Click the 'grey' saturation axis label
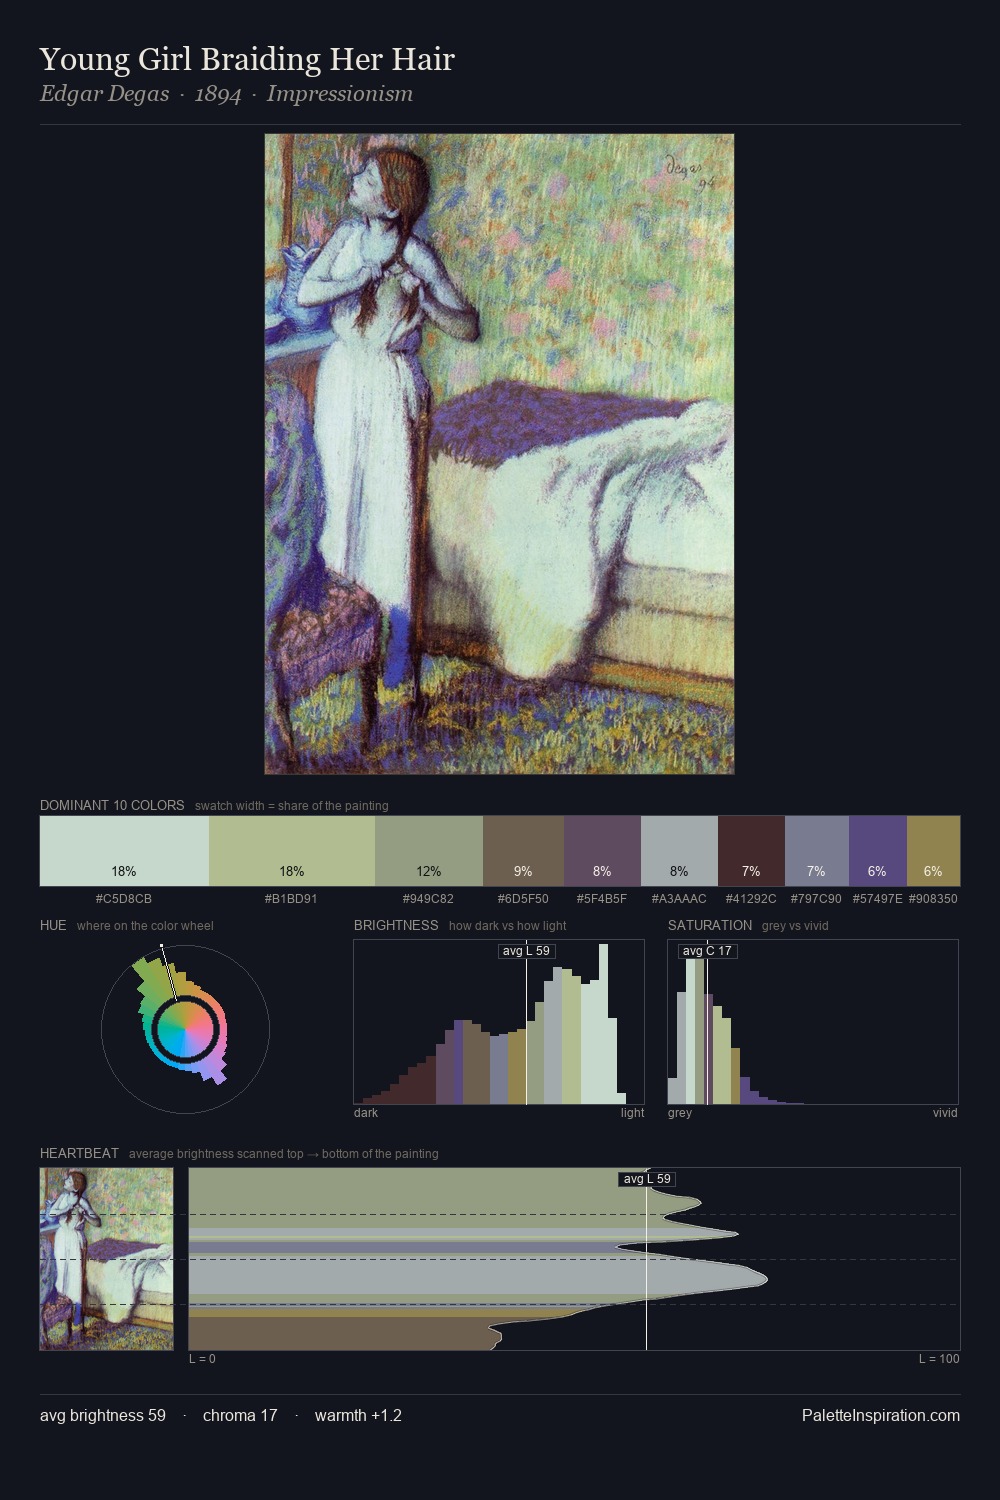Image resolution: width=1000 pixels, height=1500 pixels. click(680, 1112)
